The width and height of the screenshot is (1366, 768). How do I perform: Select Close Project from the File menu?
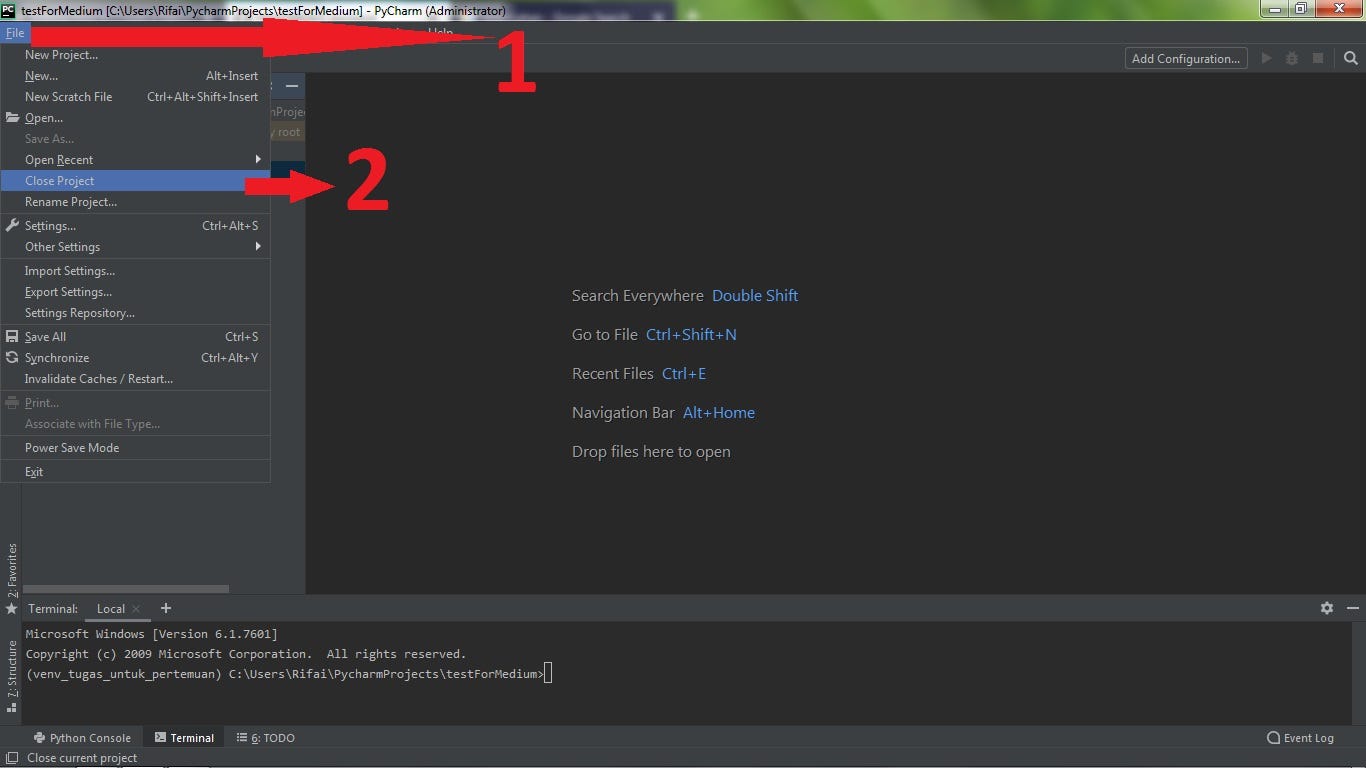tap(60, 180)
